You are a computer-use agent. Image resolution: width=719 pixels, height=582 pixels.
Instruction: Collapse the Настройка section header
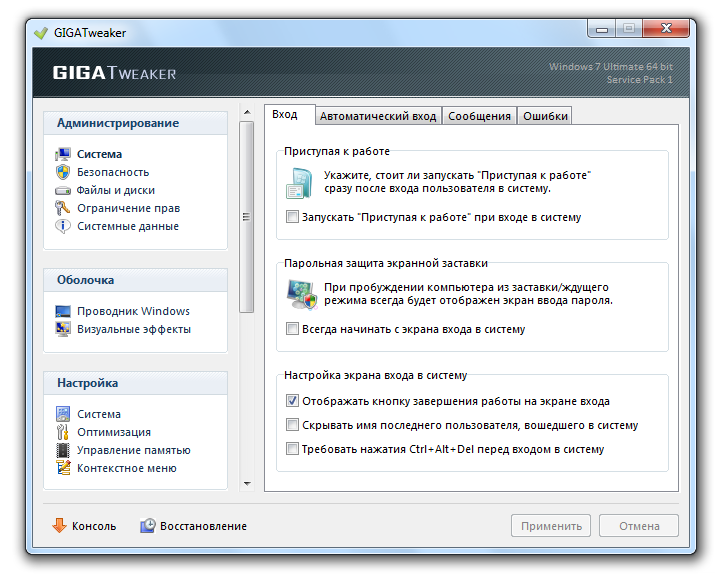(136, 383)
